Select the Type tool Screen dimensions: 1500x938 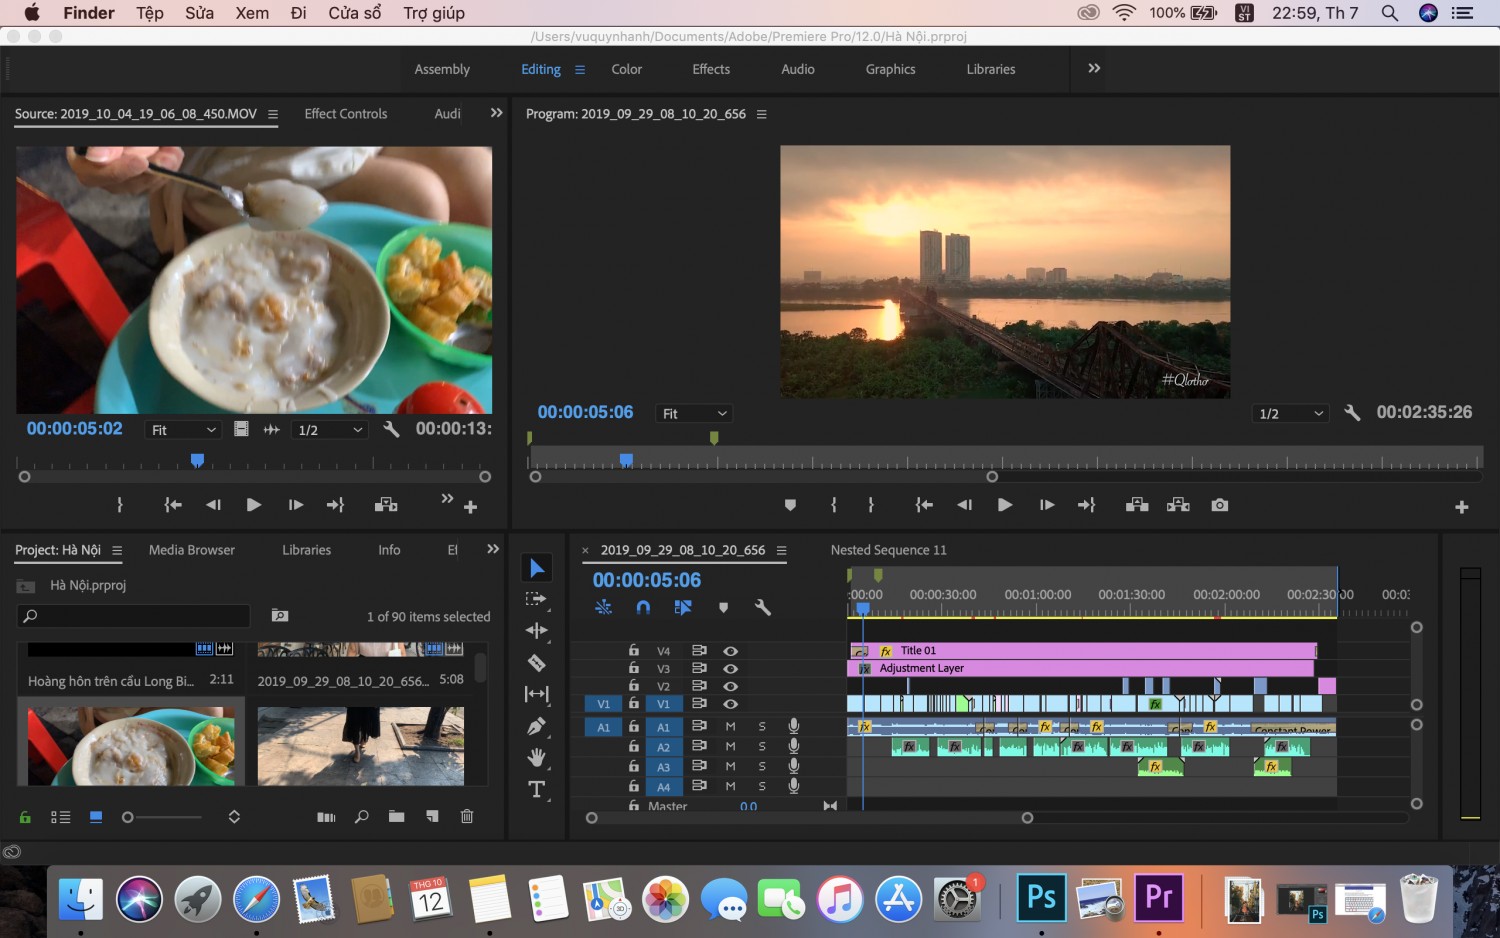coord(536,789)
